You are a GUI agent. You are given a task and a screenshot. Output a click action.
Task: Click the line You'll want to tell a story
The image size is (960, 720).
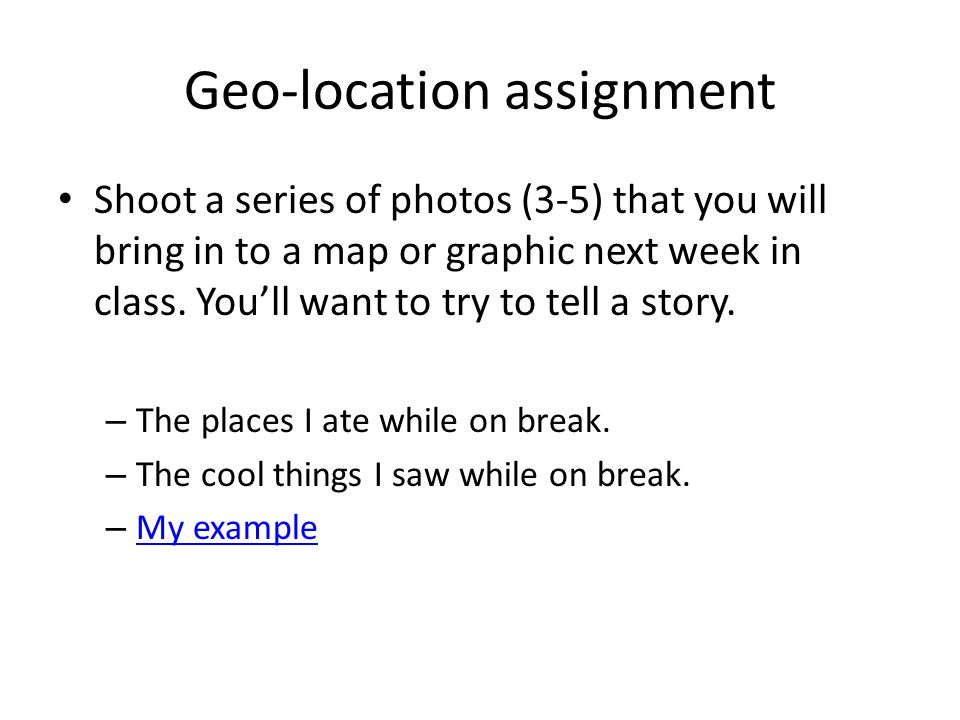click(x=414, y=303)
